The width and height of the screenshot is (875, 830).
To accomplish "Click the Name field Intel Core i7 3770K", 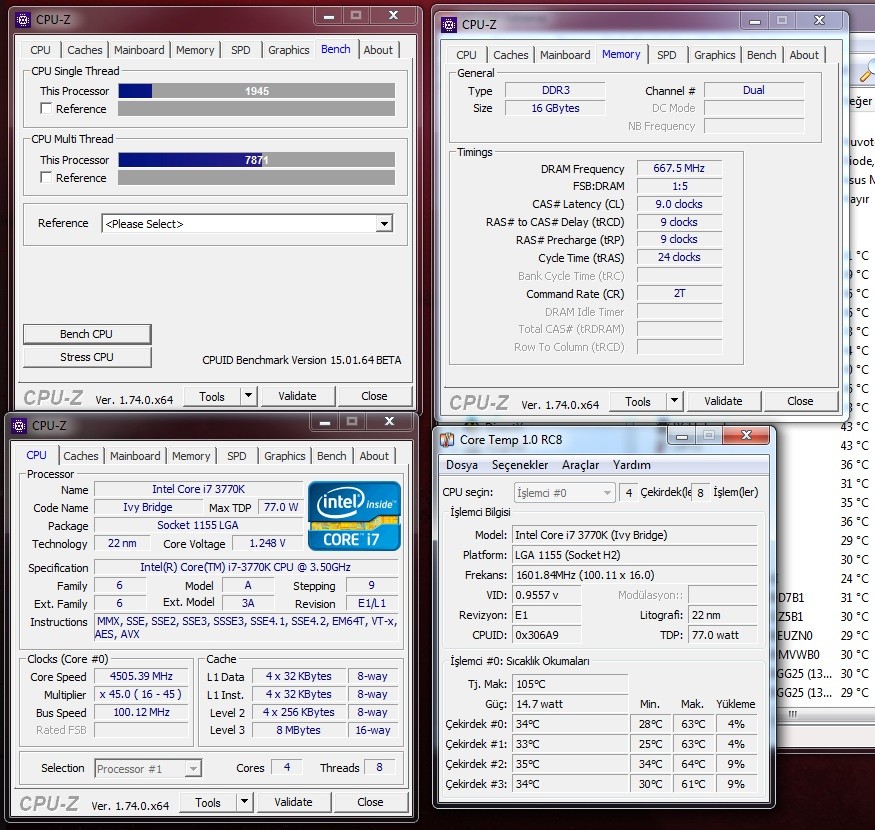I will click(x=199, y=489).
